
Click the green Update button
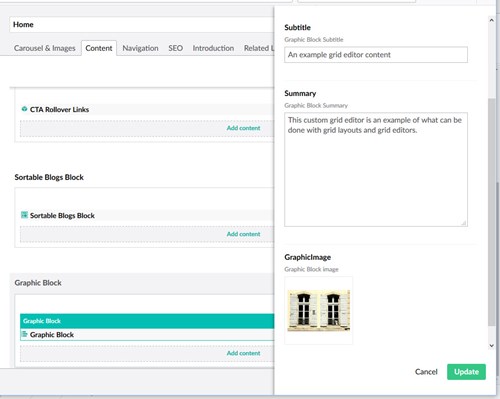[x=466, y=372]
